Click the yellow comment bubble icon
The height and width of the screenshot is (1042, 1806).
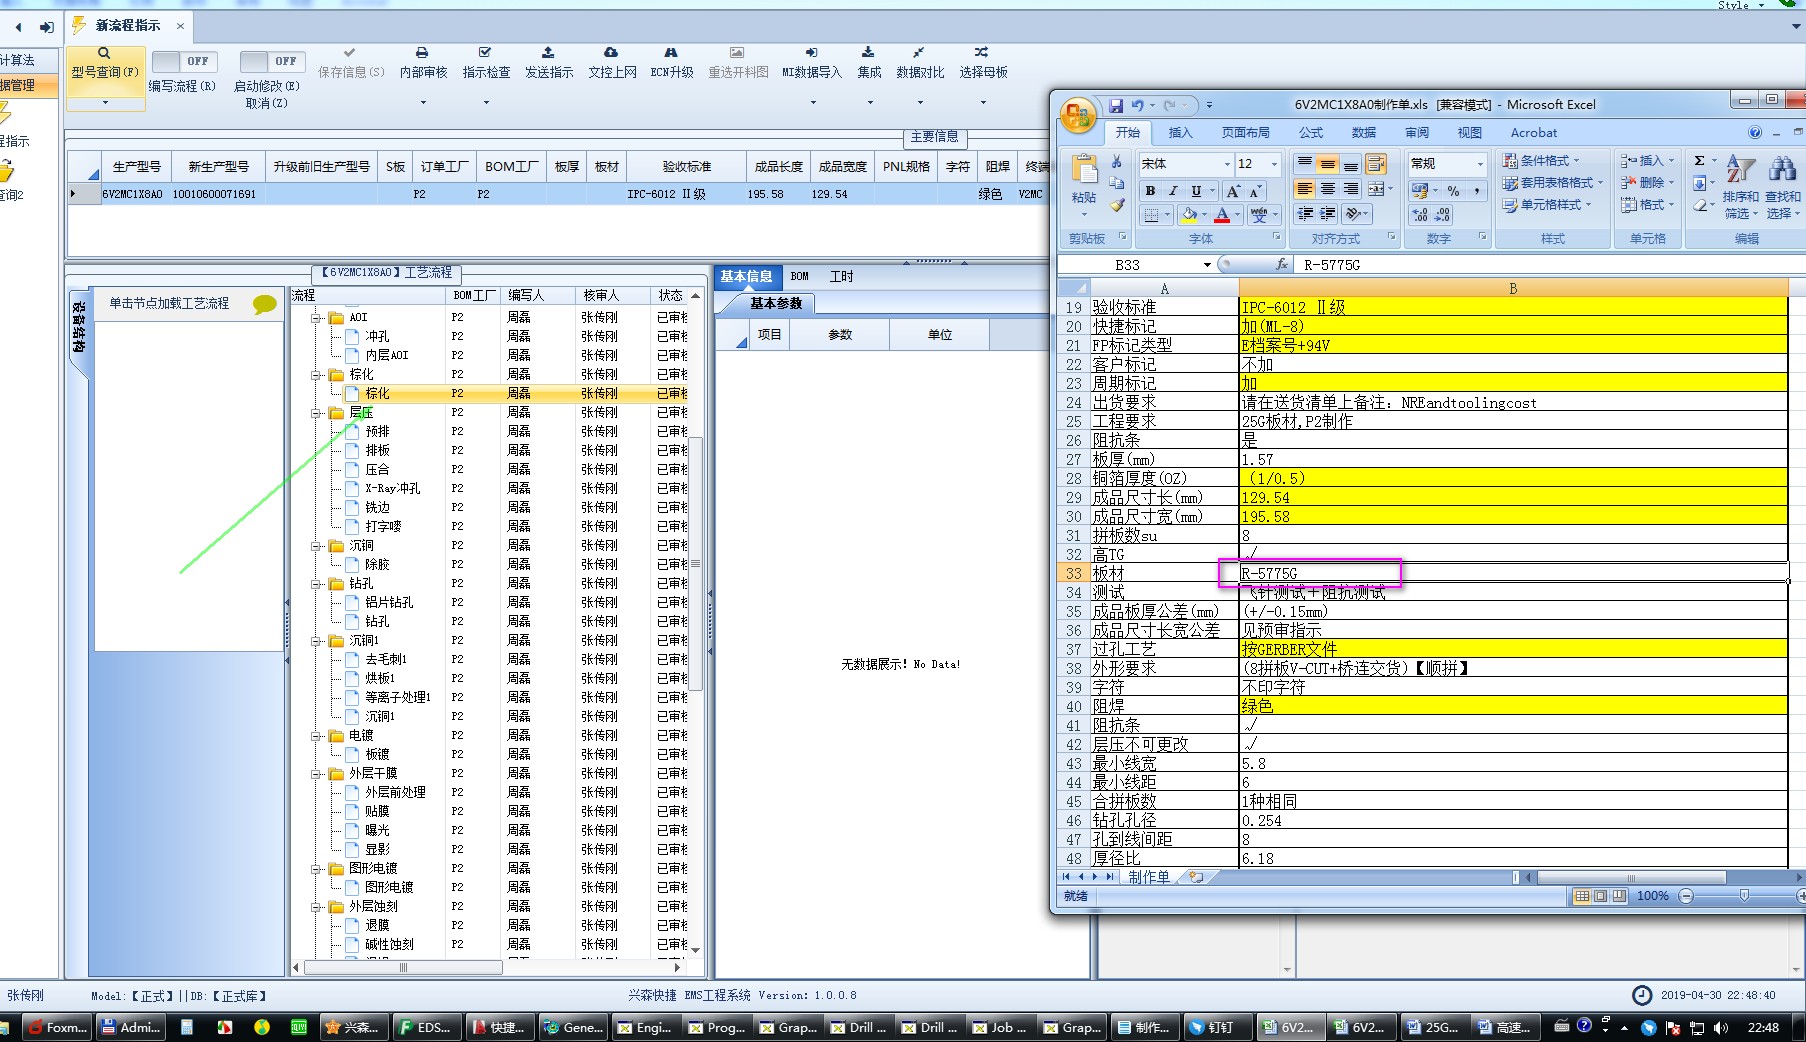click(x=265, y=304)
